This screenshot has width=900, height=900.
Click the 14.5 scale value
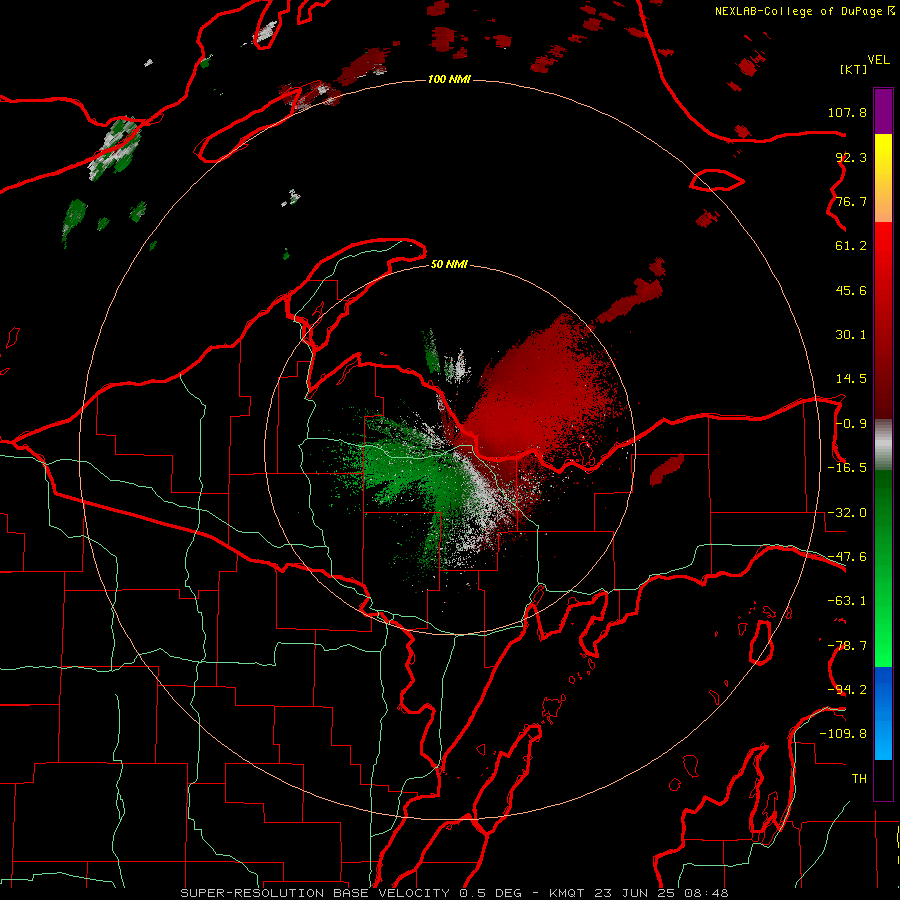tap(851, 379)
